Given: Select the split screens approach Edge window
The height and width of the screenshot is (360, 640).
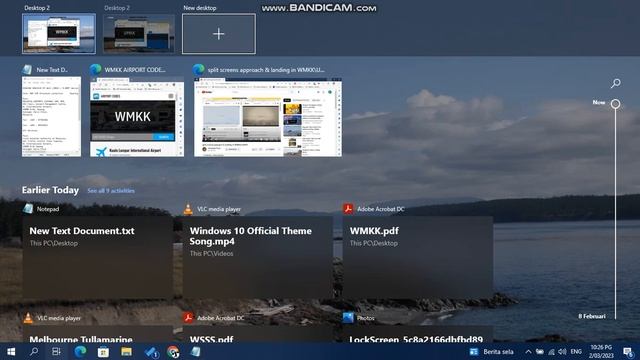Looking at the screenshot, I should click(268, 116).
